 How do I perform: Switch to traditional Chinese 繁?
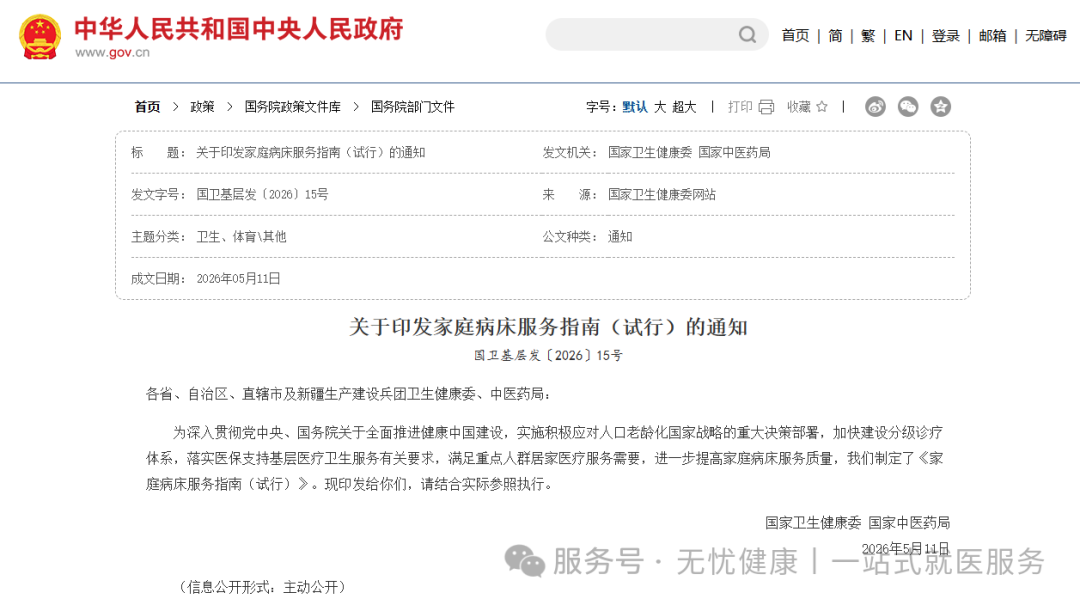point(868,36)
